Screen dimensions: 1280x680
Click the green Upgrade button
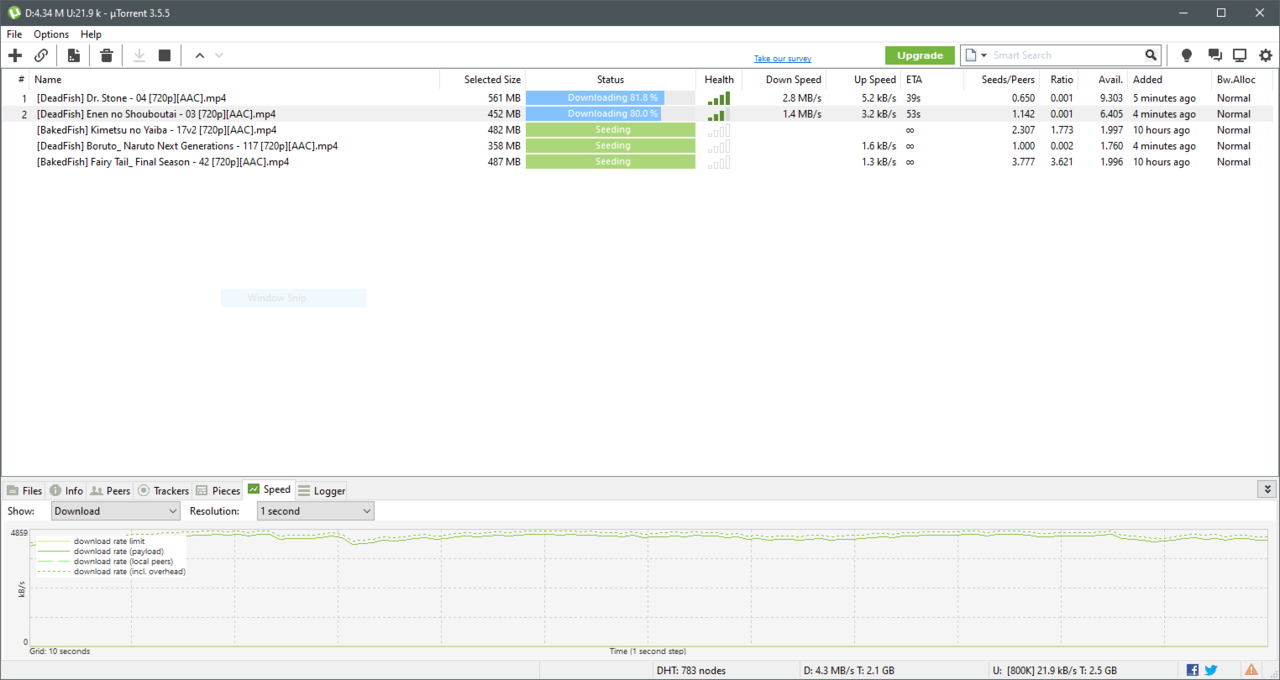[919, 56]
